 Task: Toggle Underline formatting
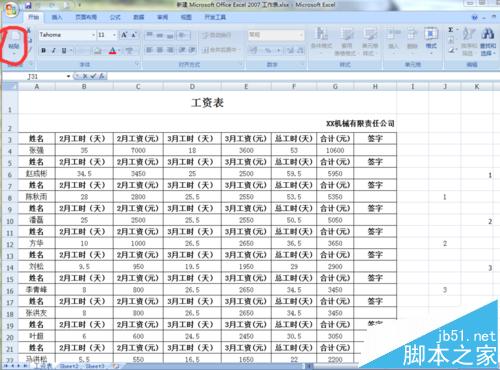coord(63,51)
